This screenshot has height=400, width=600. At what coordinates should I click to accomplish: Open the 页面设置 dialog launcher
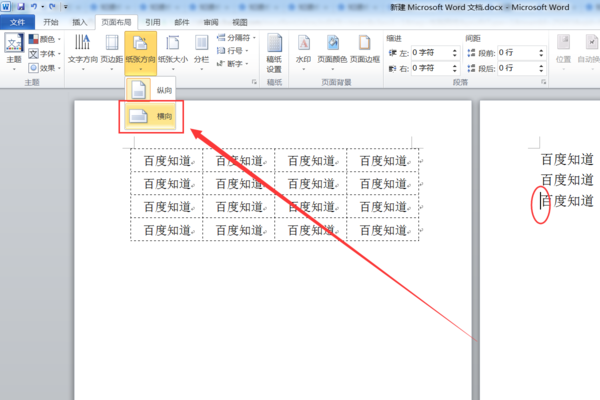pos(254,82)
